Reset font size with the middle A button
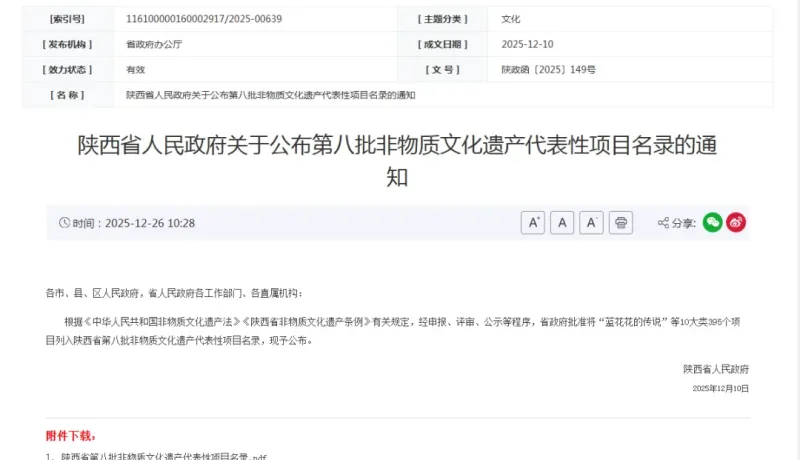Viewport: 800px width, 460px height. coord(562,223)
